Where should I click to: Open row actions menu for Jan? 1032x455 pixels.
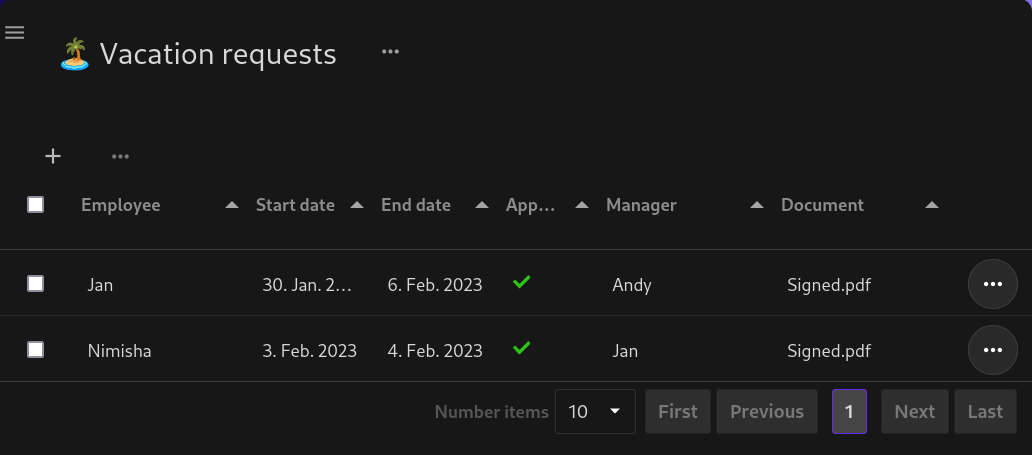[x=992, y=284]
